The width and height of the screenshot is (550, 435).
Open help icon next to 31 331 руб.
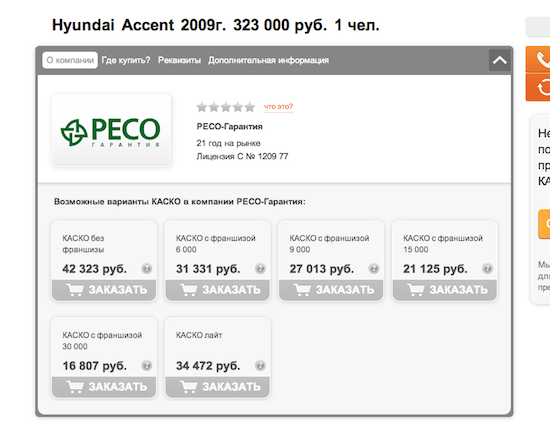click(260, 269)
